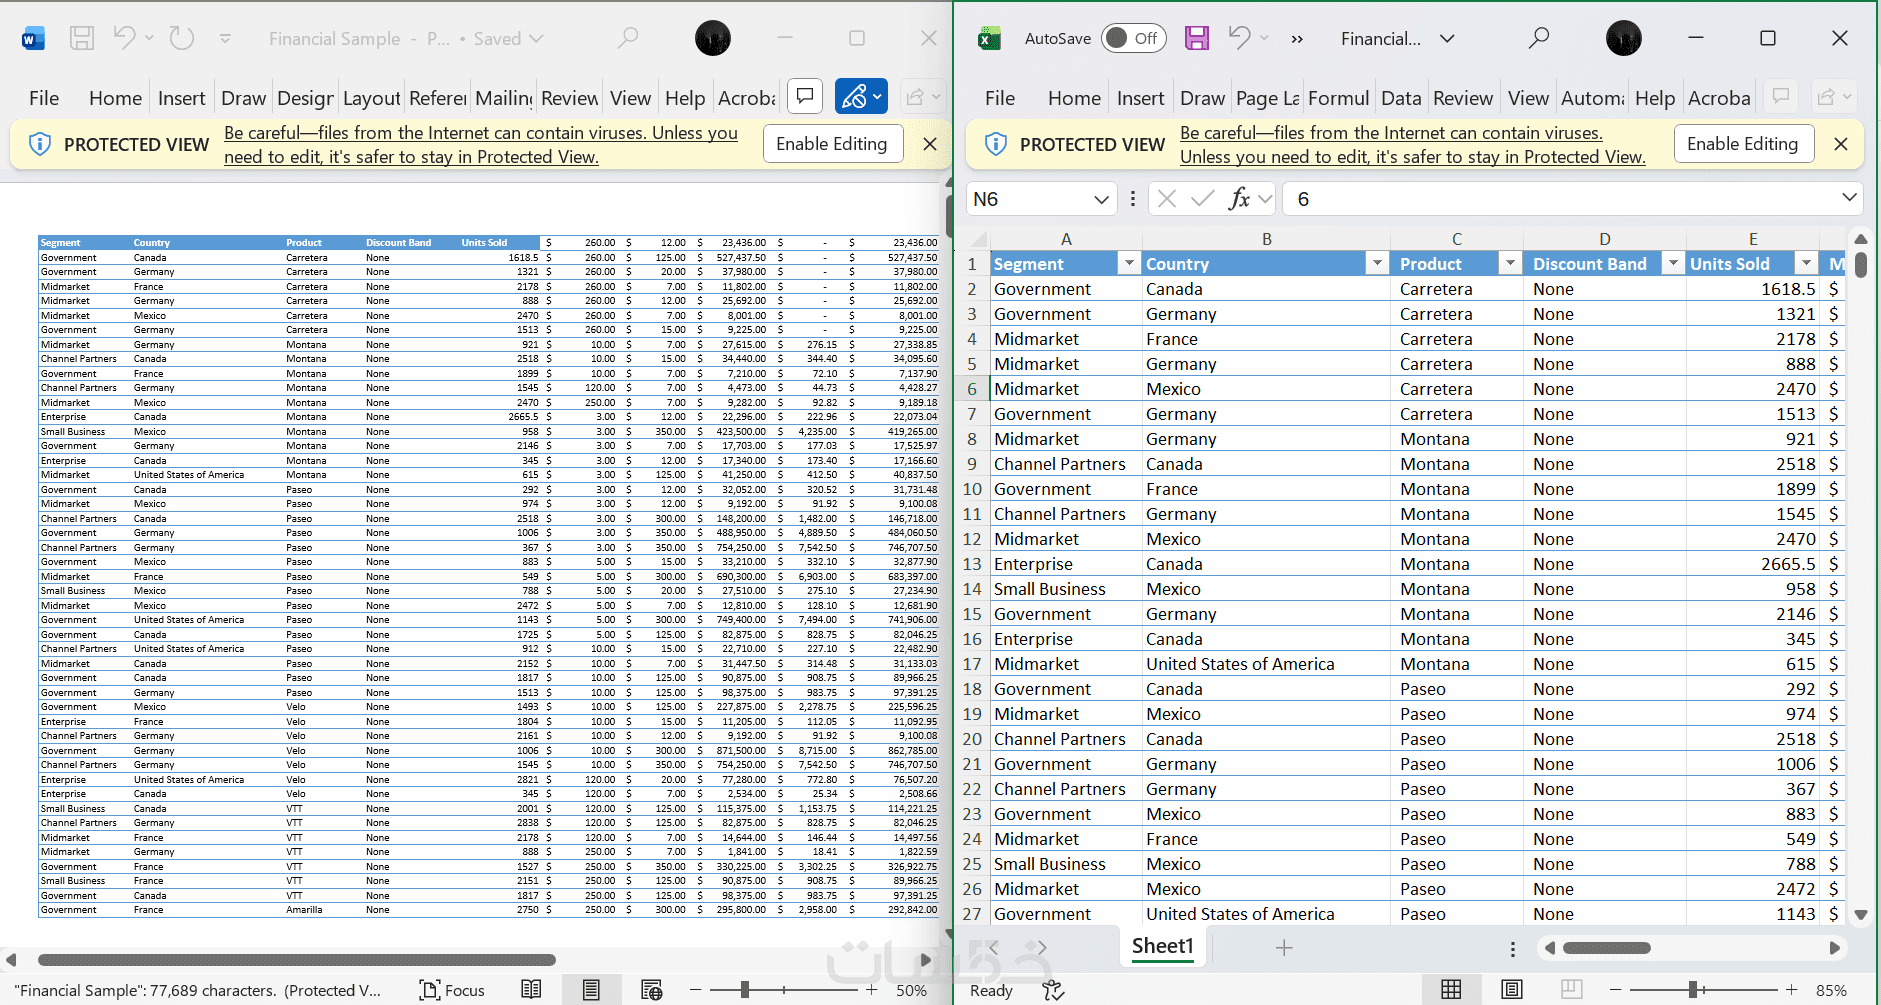This screenshot has width=1881, height=1005.
Task: Open the Insert tab in Word
Action: pos(181,98)
